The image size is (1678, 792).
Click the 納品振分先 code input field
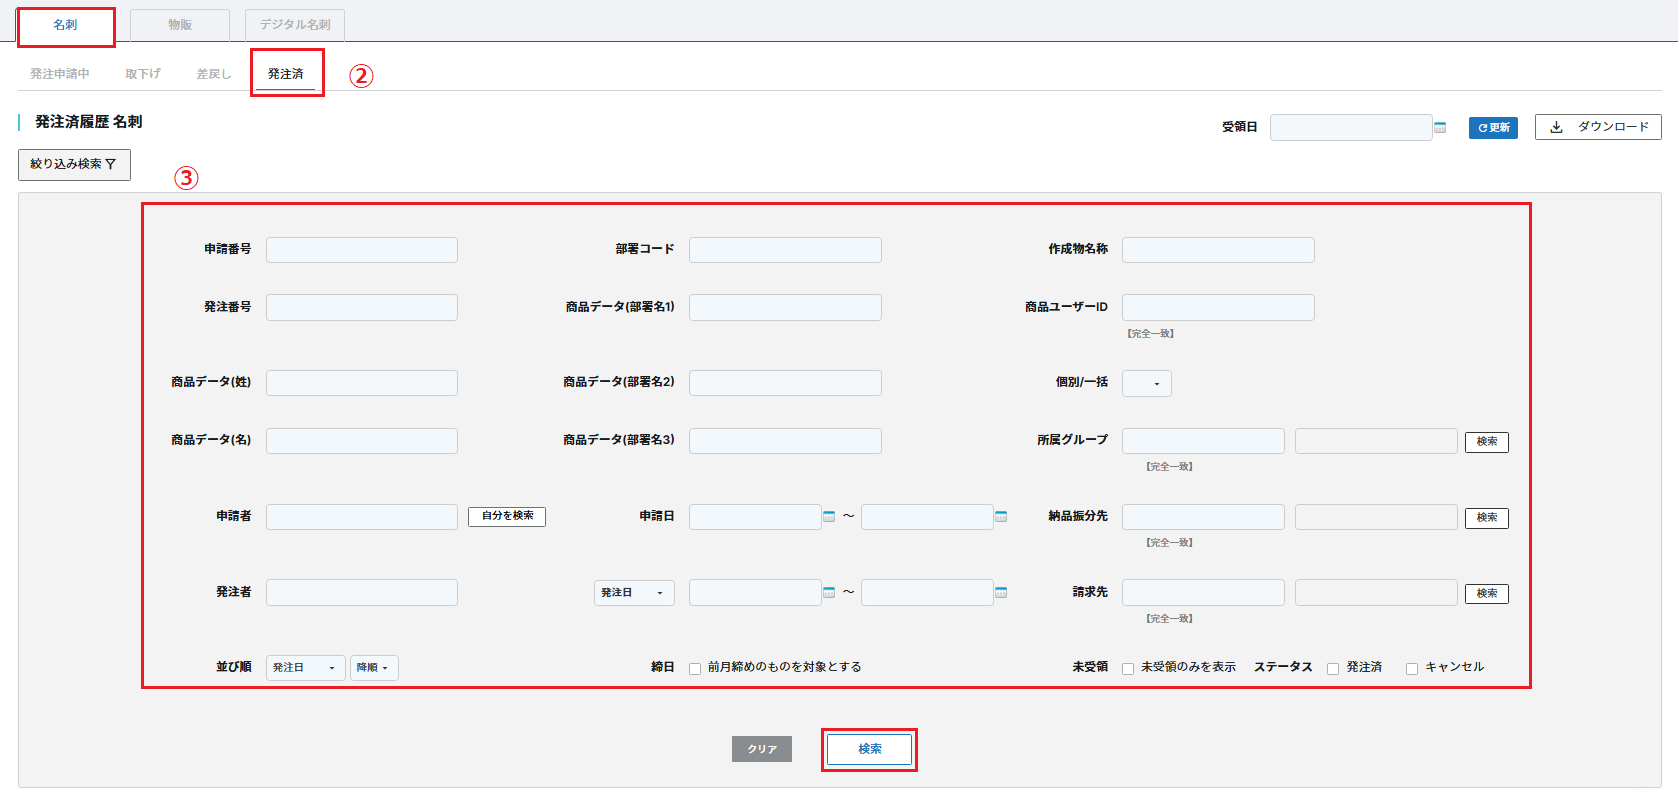pos(1203,517)
